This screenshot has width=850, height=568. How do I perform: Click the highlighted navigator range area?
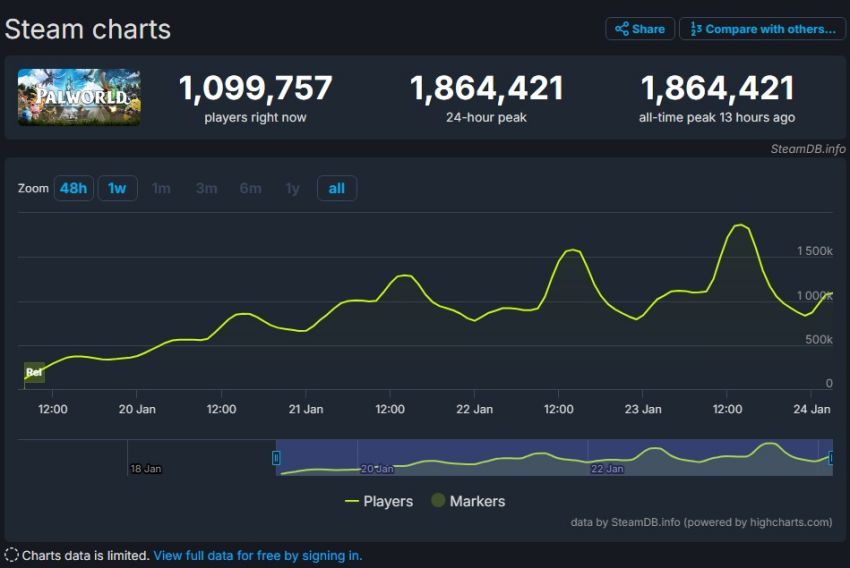(x=554, y=457)
